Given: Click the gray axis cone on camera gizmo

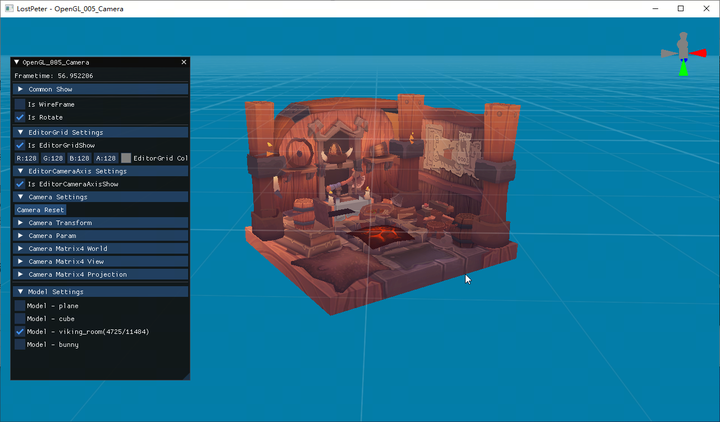Looking at the screenshot, I should [x=668, y=53].
